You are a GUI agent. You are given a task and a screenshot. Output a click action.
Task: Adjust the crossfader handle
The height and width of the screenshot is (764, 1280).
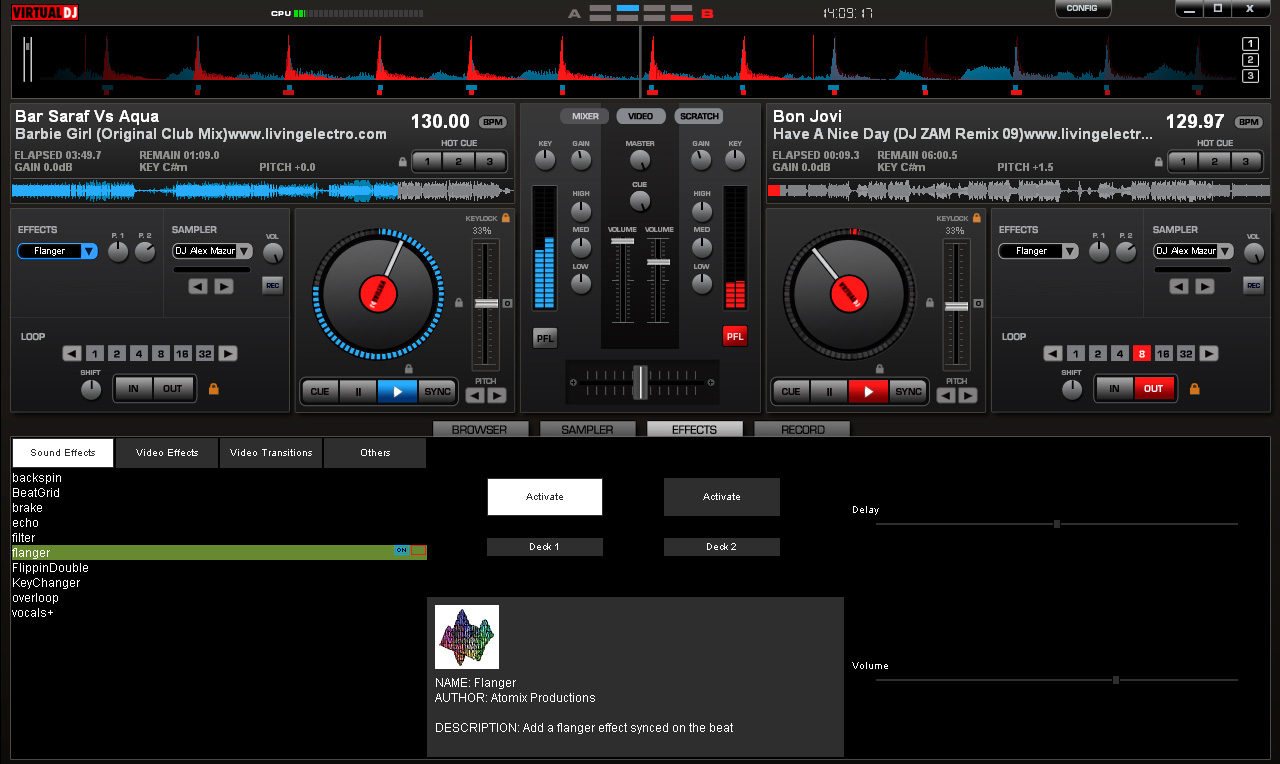tap(640, 382)
